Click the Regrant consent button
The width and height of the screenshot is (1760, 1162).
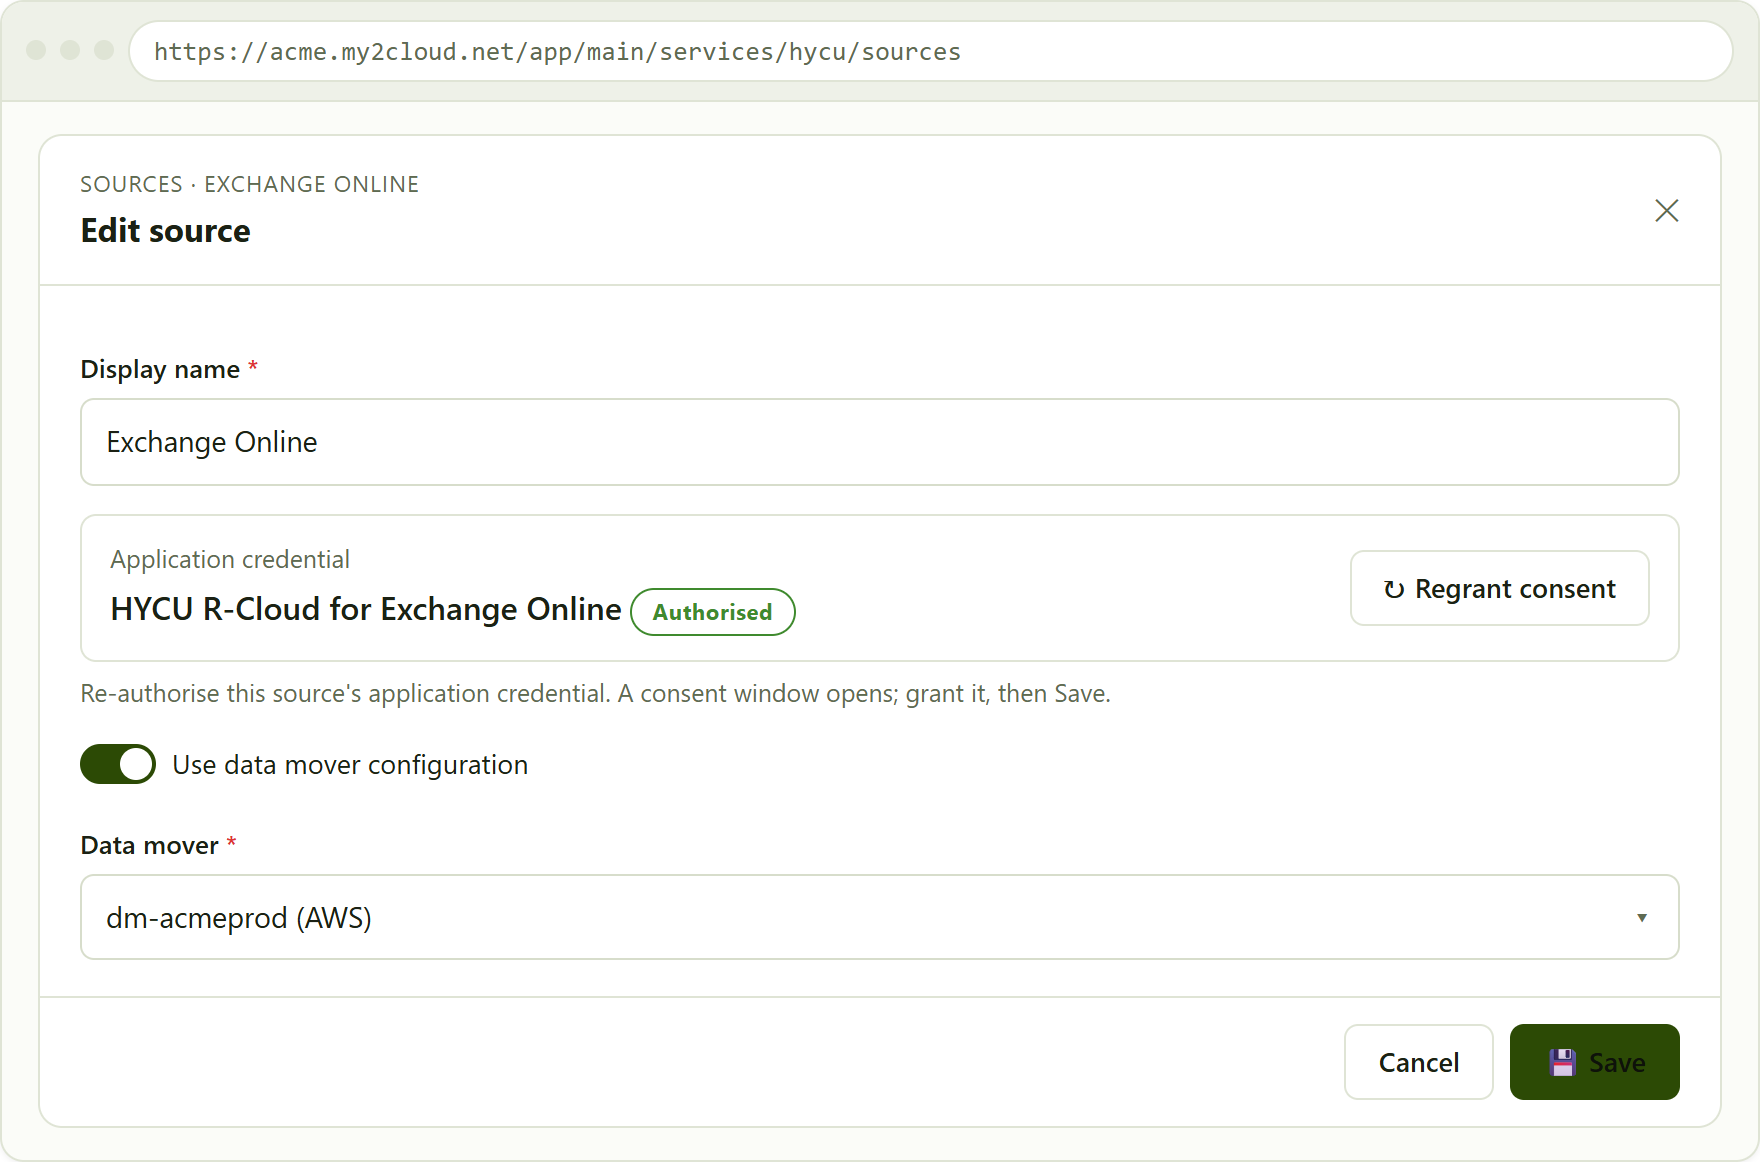point(1499,588)
